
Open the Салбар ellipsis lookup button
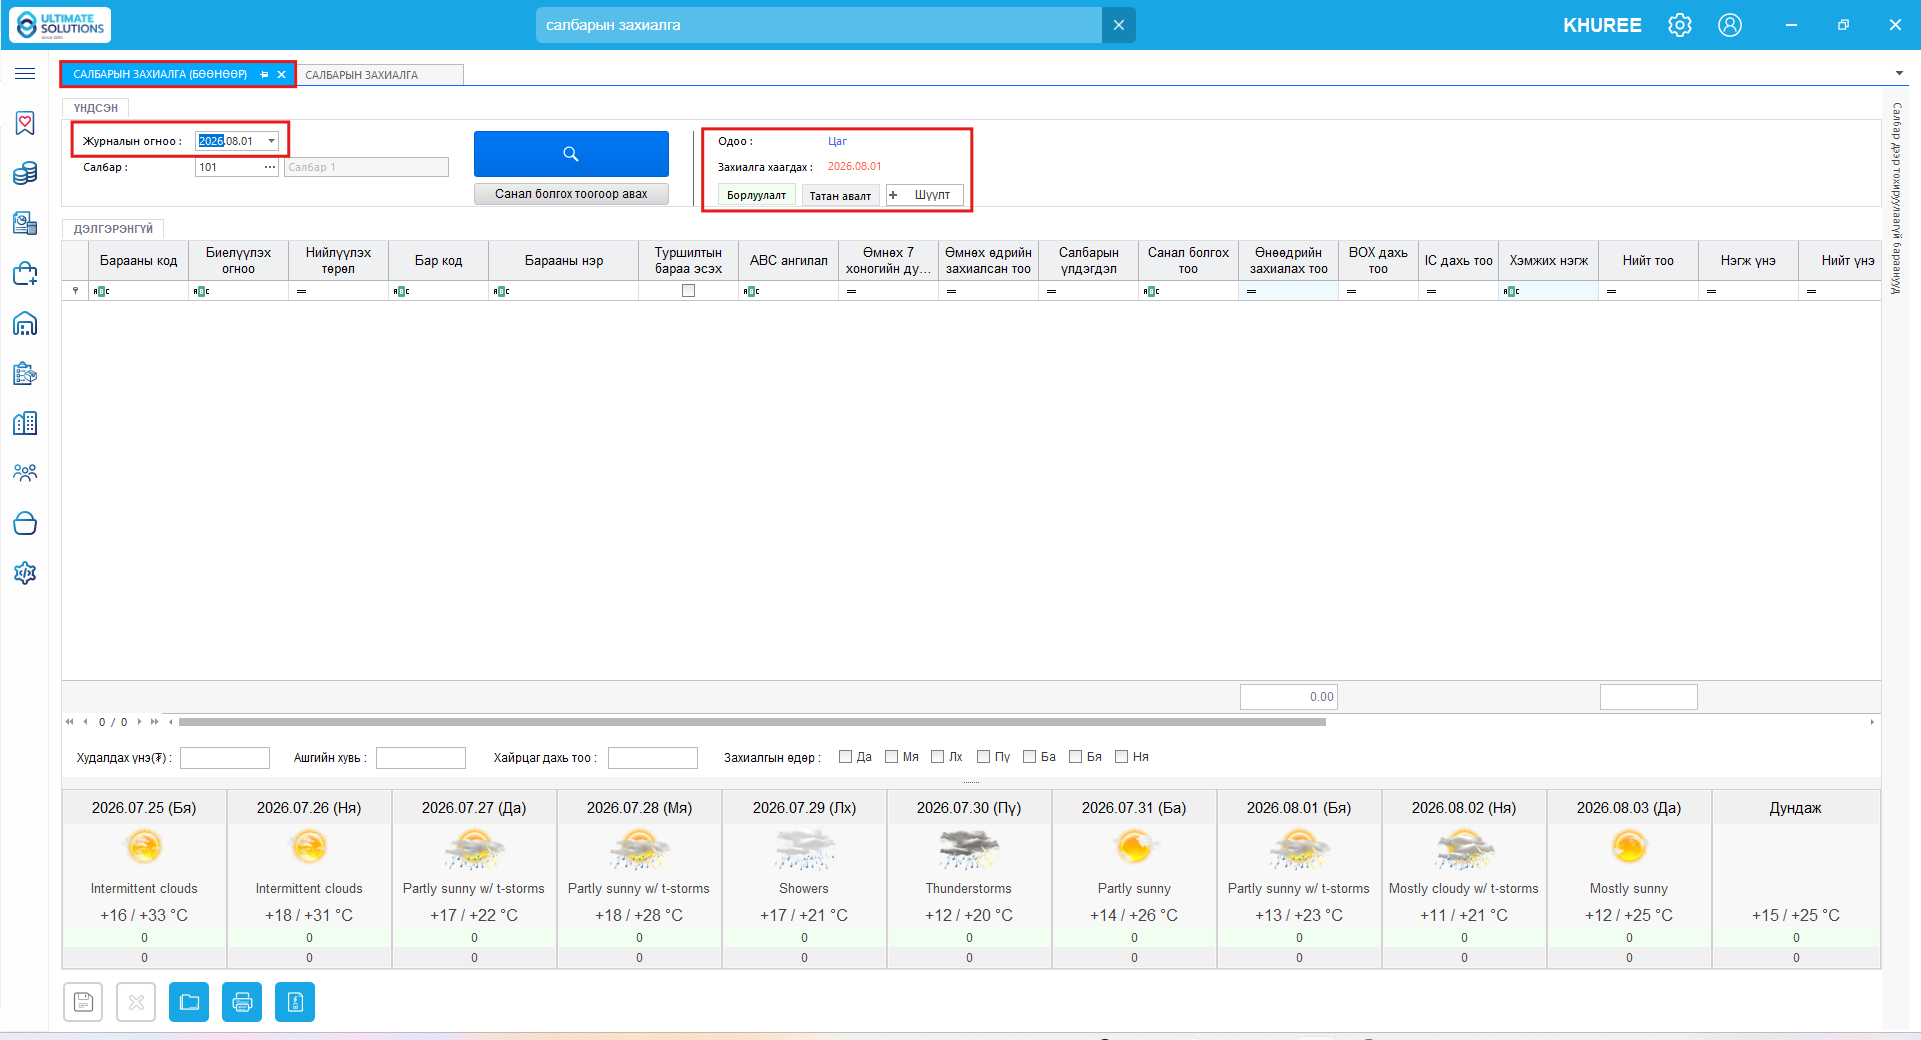[270, 167]
